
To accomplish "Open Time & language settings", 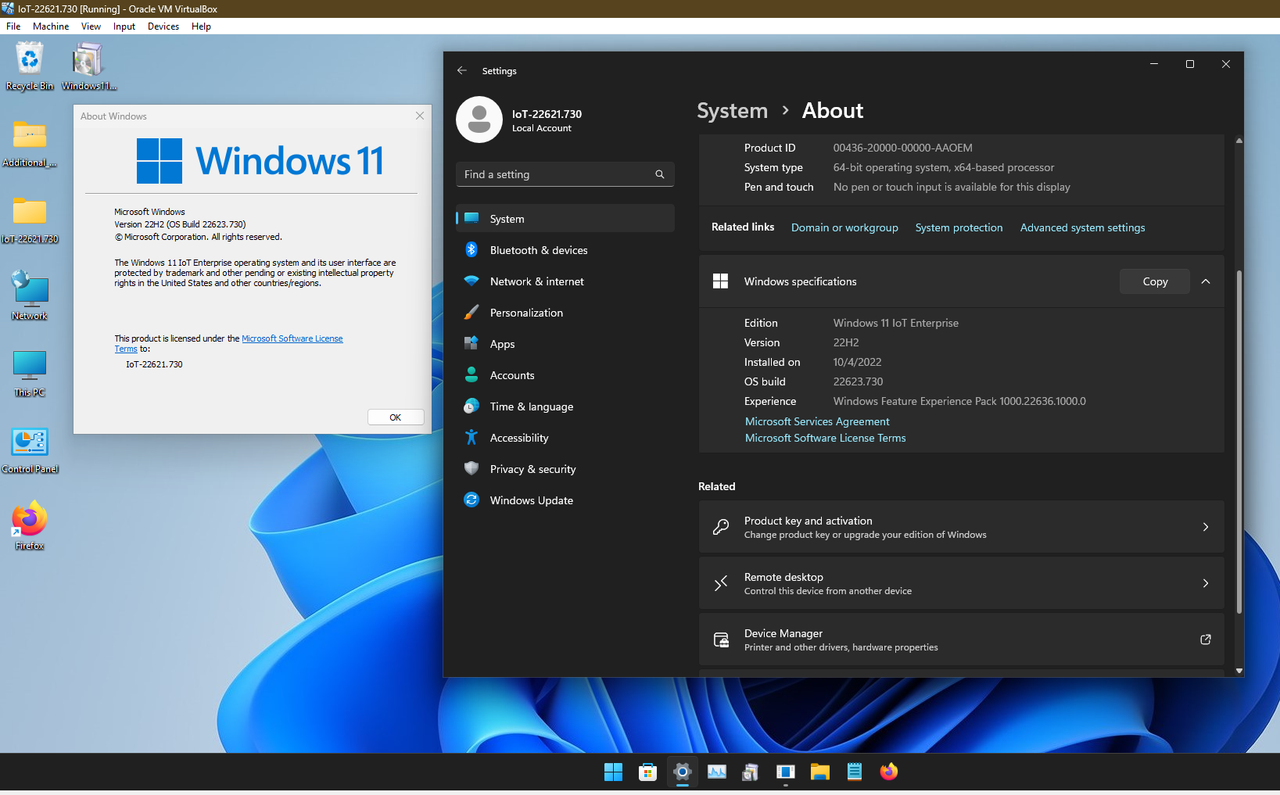I will point(565,406).
